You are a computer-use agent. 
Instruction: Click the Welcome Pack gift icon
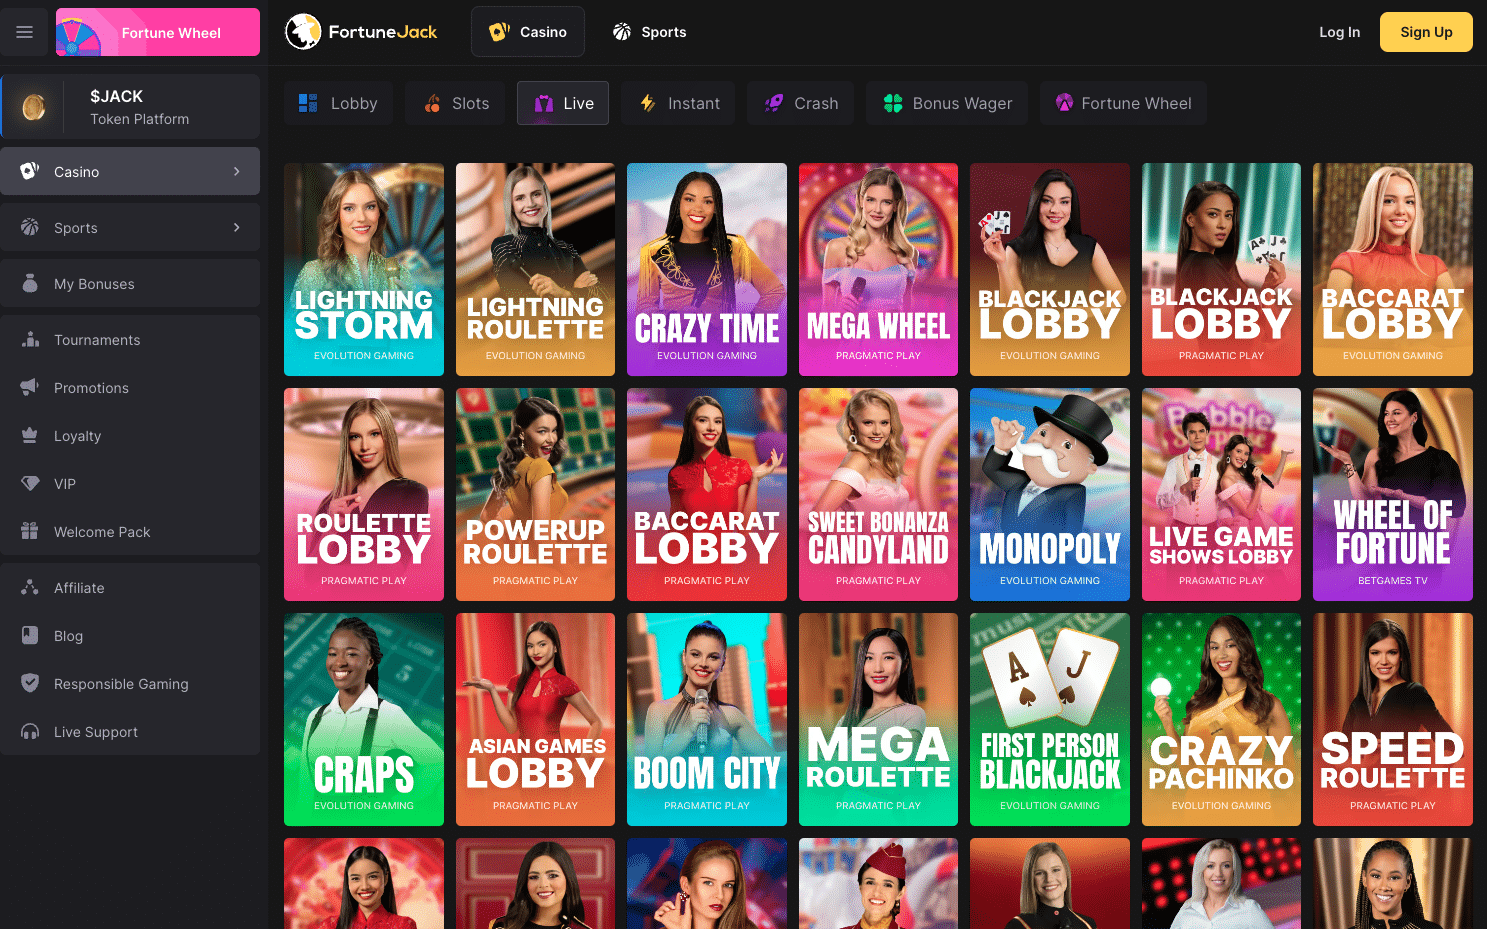(x=30, y=531)
